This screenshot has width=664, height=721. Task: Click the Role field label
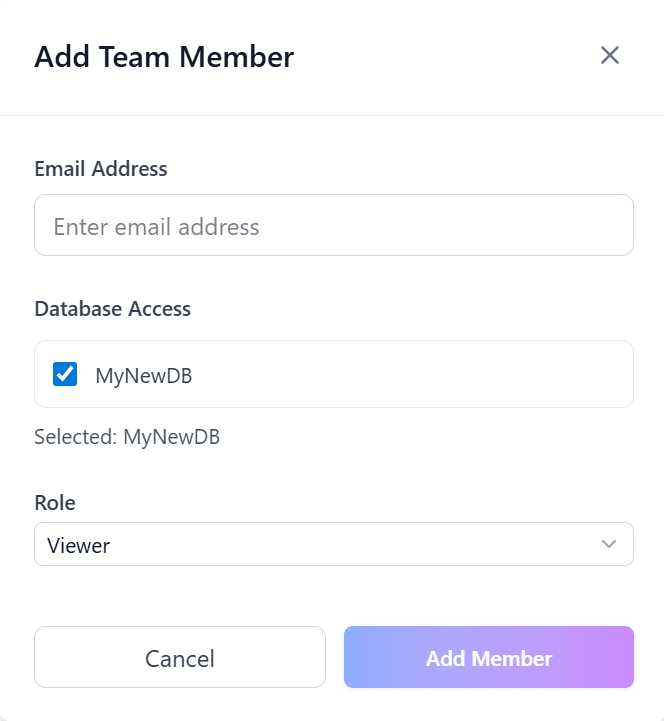[x=55, y=502]
